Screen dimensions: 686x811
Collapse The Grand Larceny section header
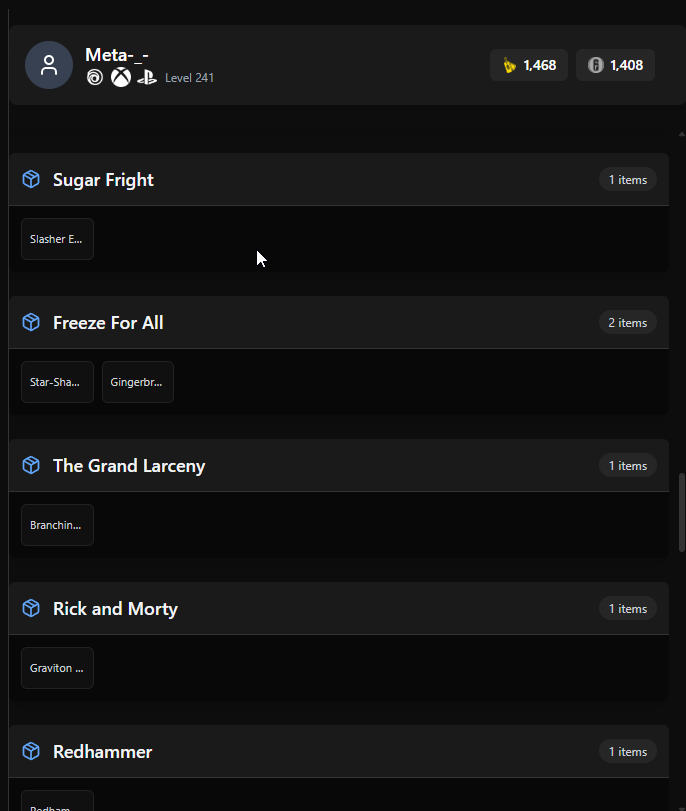[339, 465]
